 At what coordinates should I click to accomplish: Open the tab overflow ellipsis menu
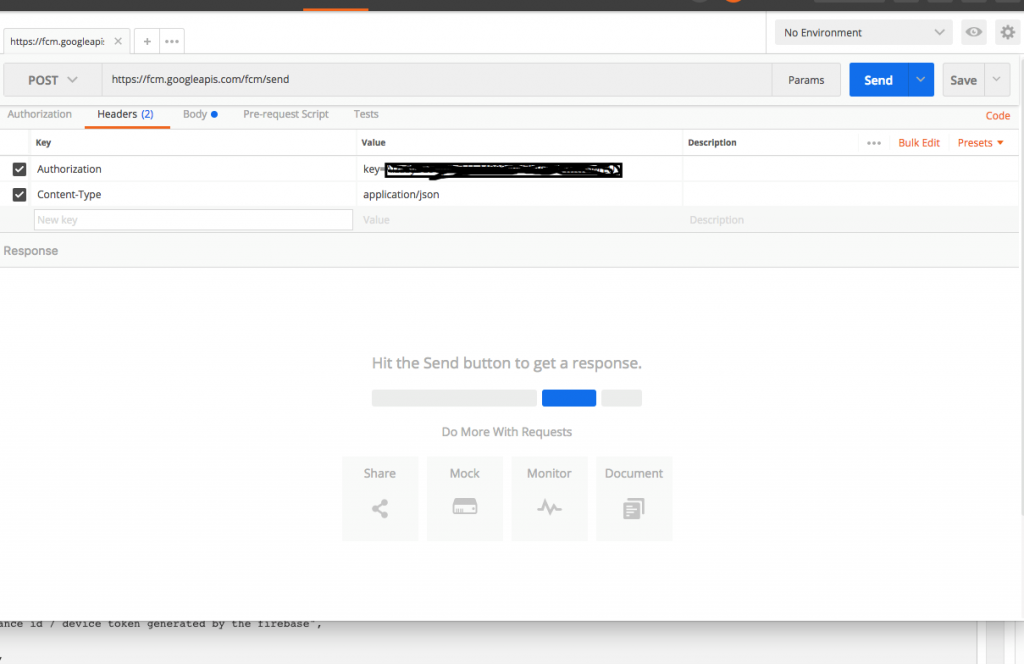(x=171, y=40)
